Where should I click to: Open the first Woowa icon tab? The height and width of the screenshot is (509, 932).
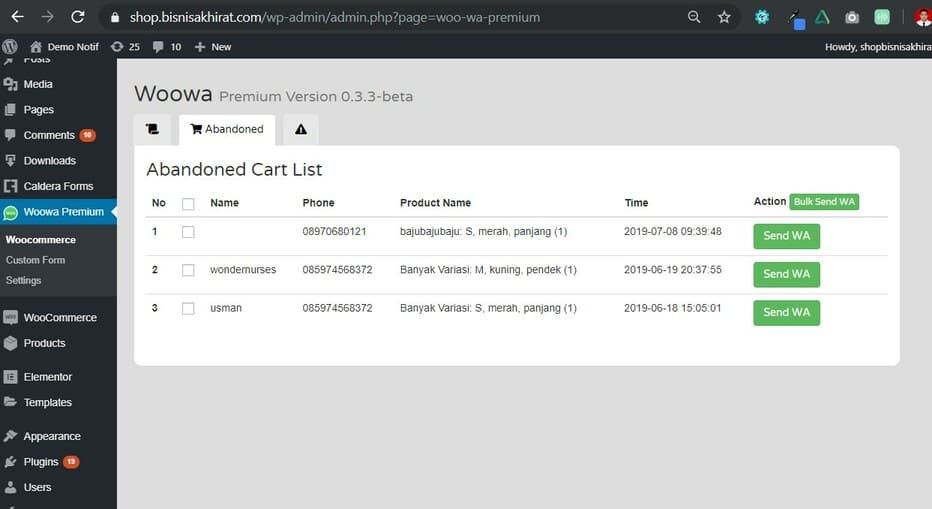(152, 129)
